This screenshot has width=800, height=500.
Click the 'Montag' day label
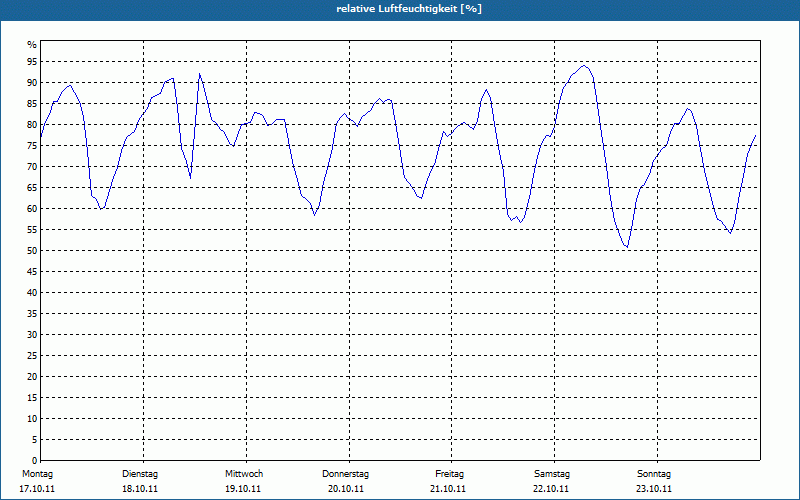[37, 474]
